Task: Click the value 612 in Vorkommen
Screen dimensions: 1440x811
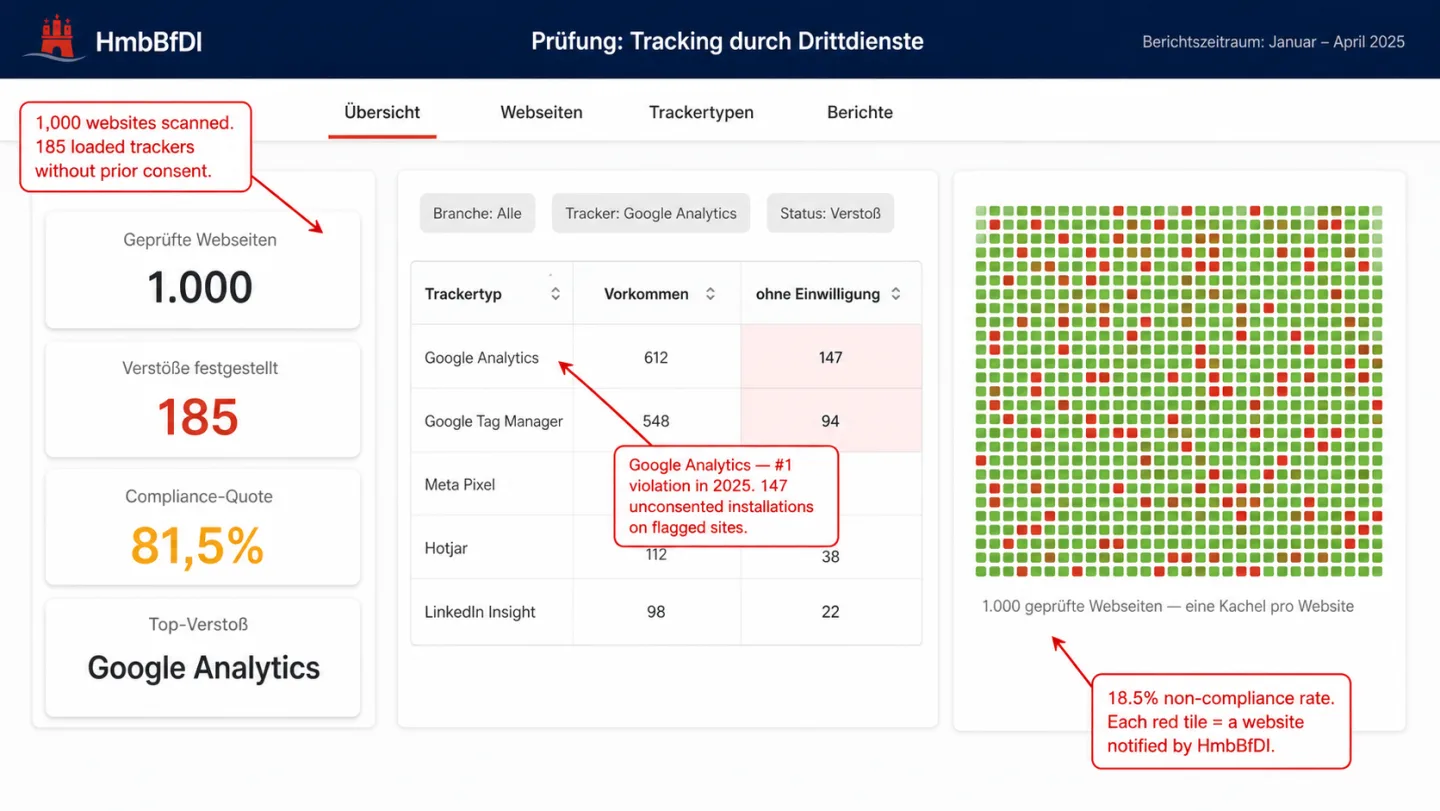Action: point(656,358)
